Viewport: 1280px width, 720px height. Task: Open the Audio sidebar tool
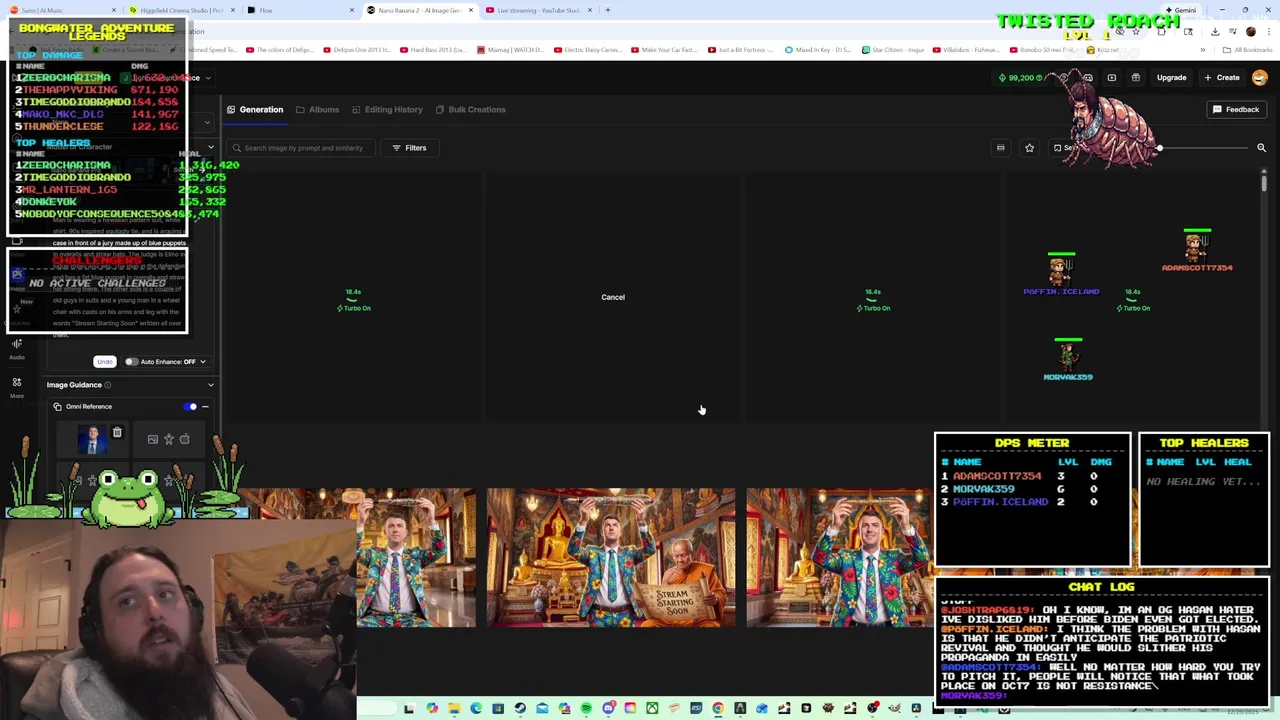point(17,348)
